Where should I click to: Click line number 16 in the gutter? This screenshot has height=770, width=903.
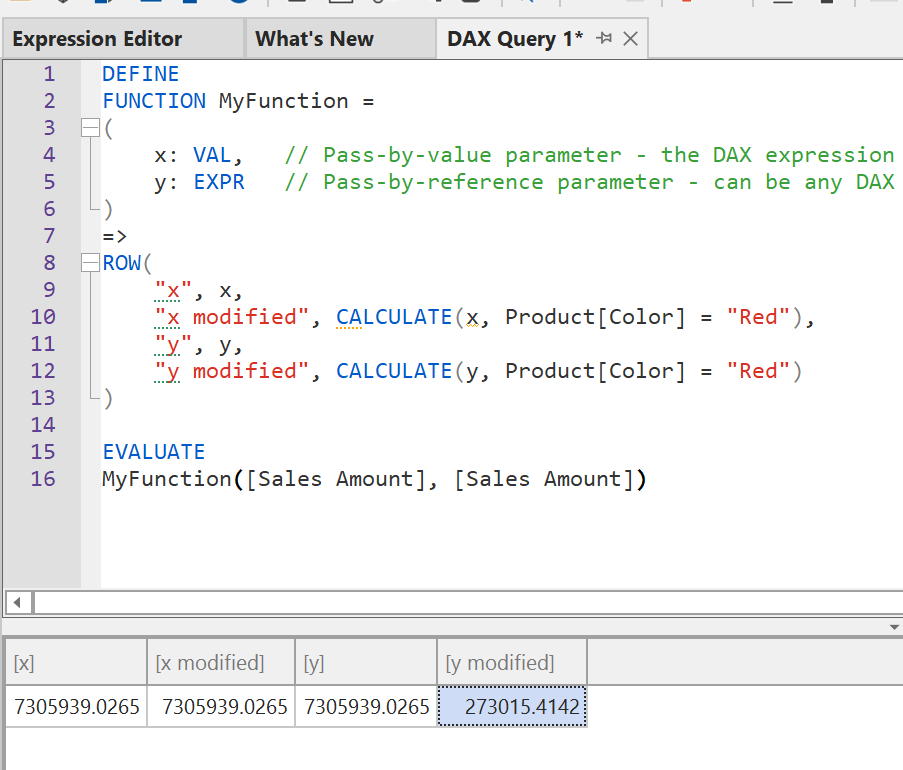tap(43, 479)
